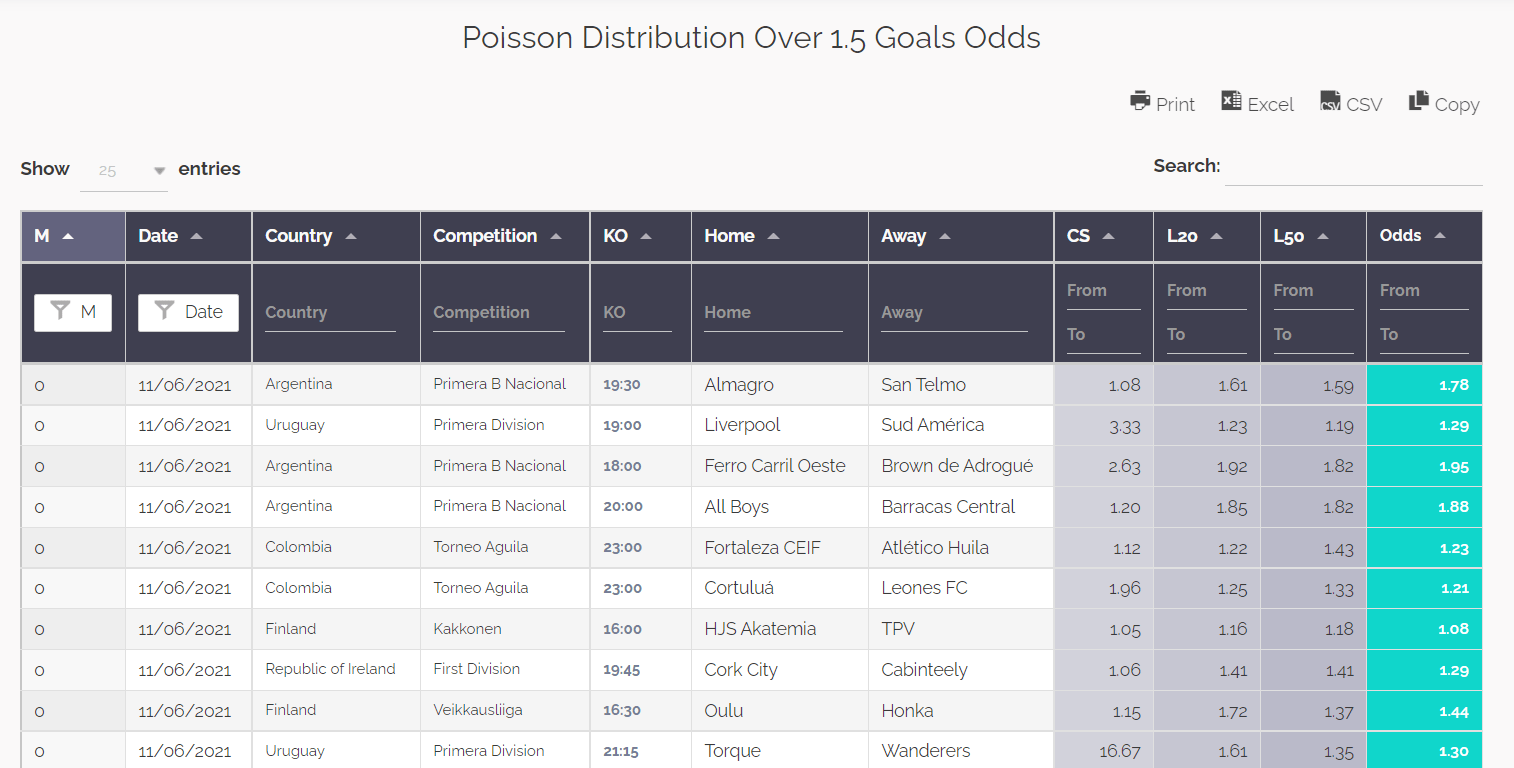
Task: Click the Home filter input
Action: (x=773, y=313)
